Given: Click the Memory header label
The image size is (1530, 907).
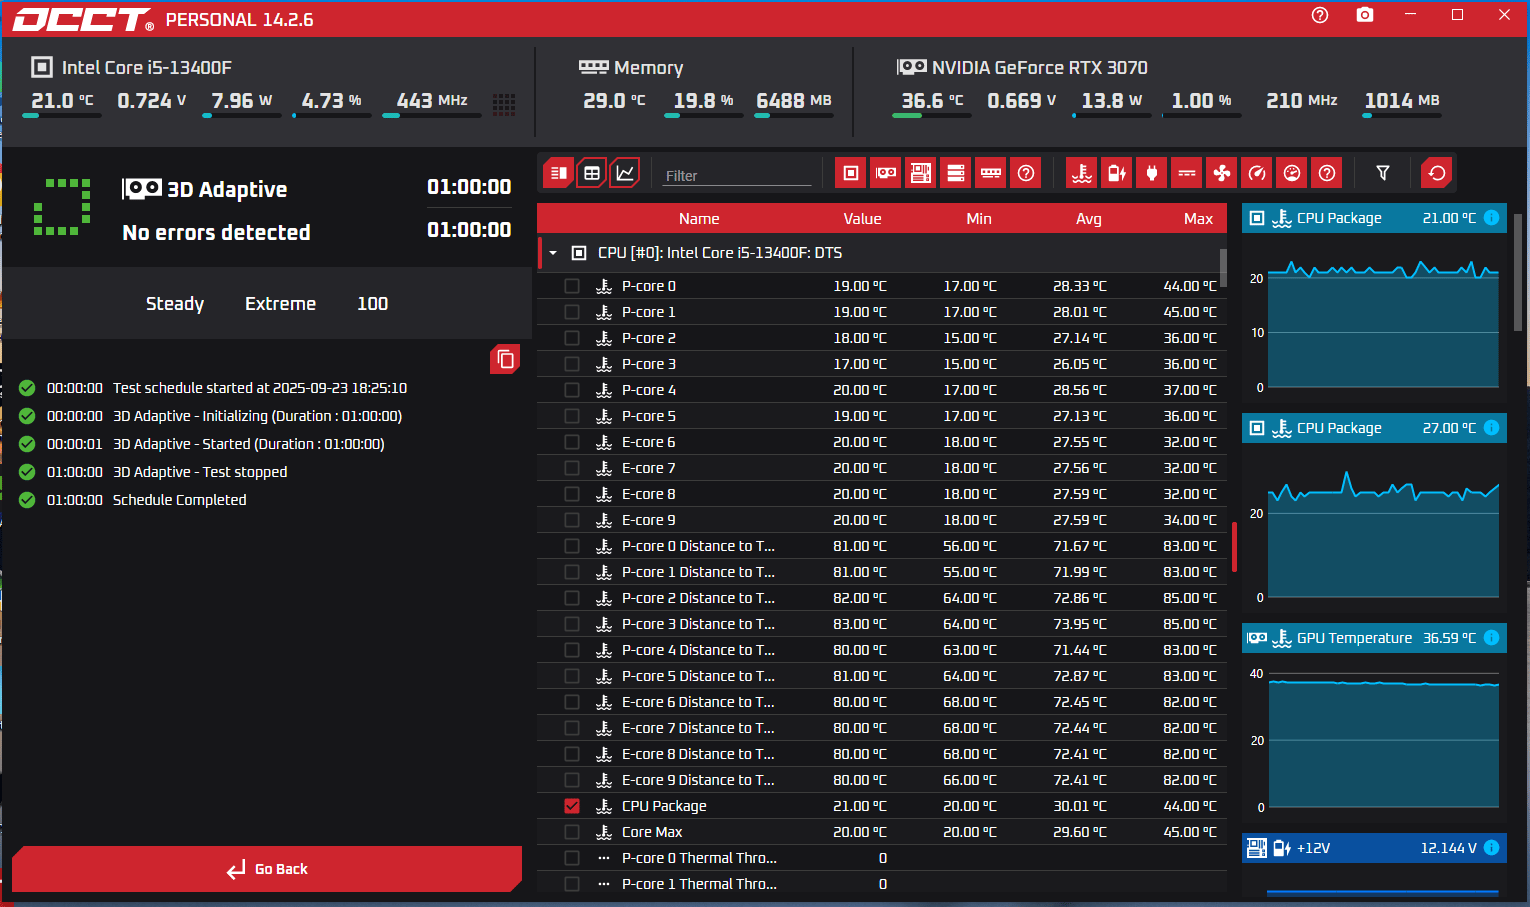Looking at the screenshot, I should [649, 68].
